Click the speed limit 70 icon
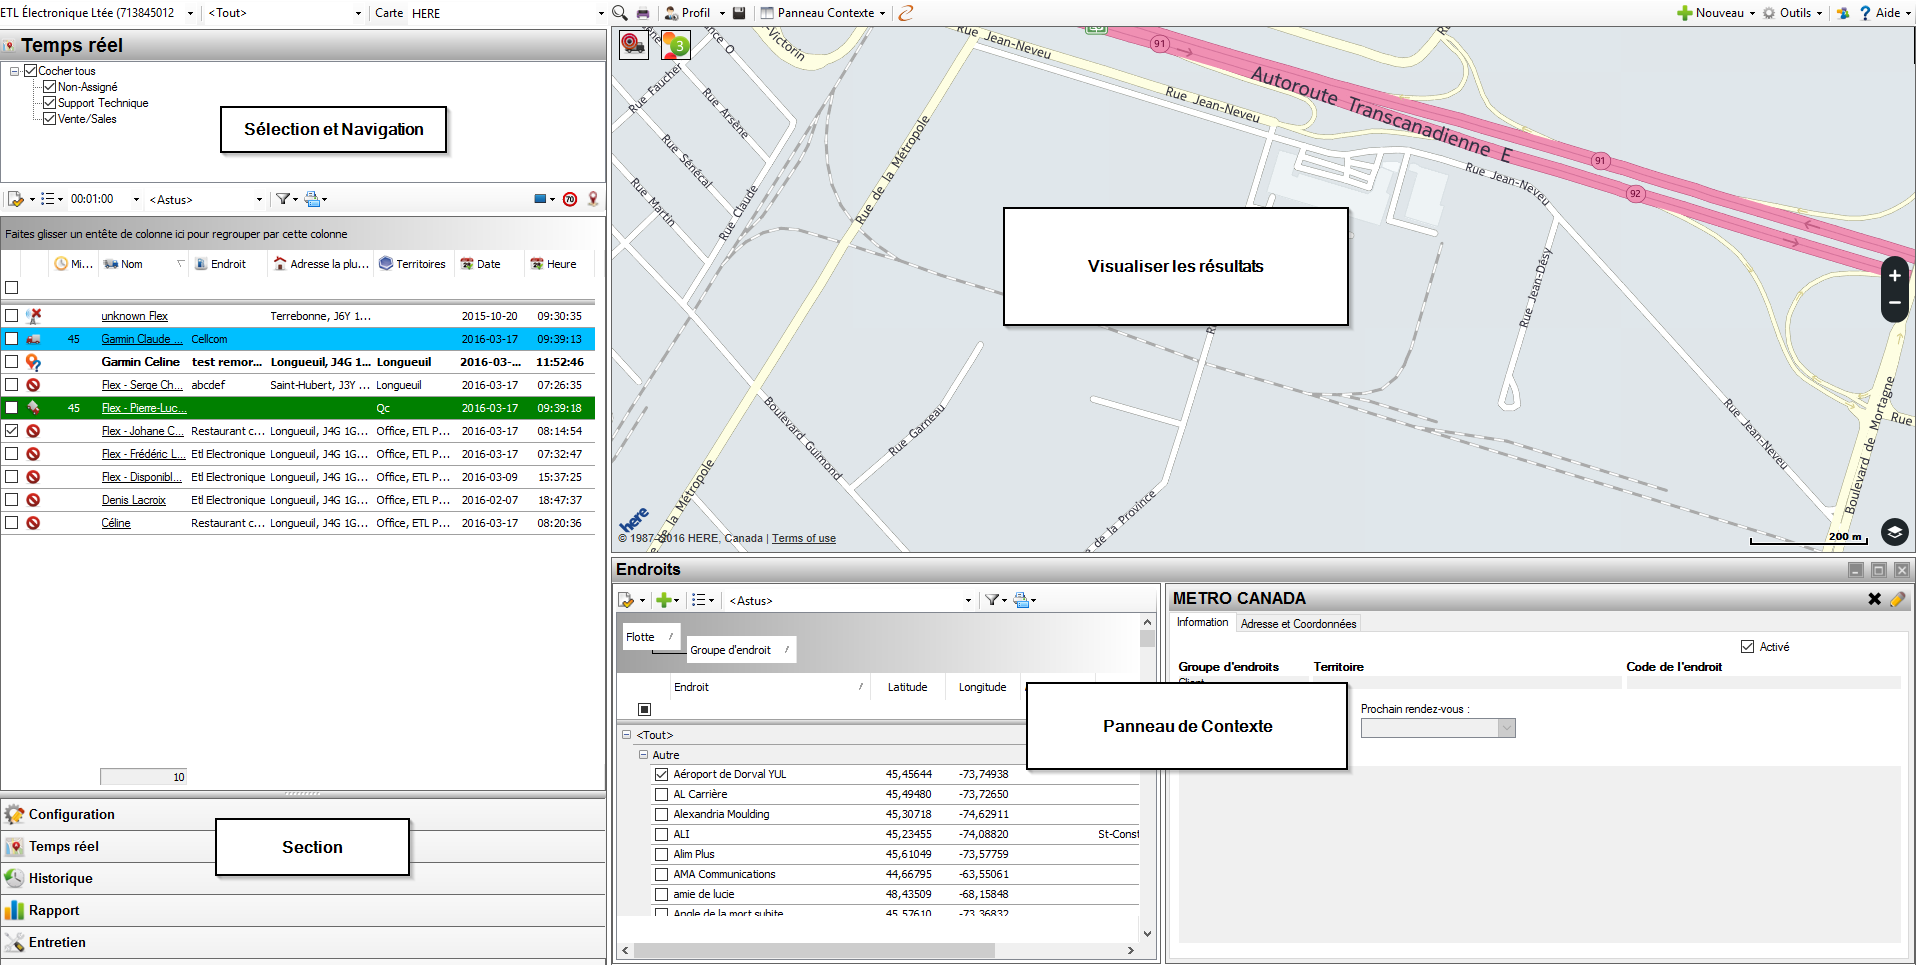The image size is (1916, 965). tap(570, 199)
